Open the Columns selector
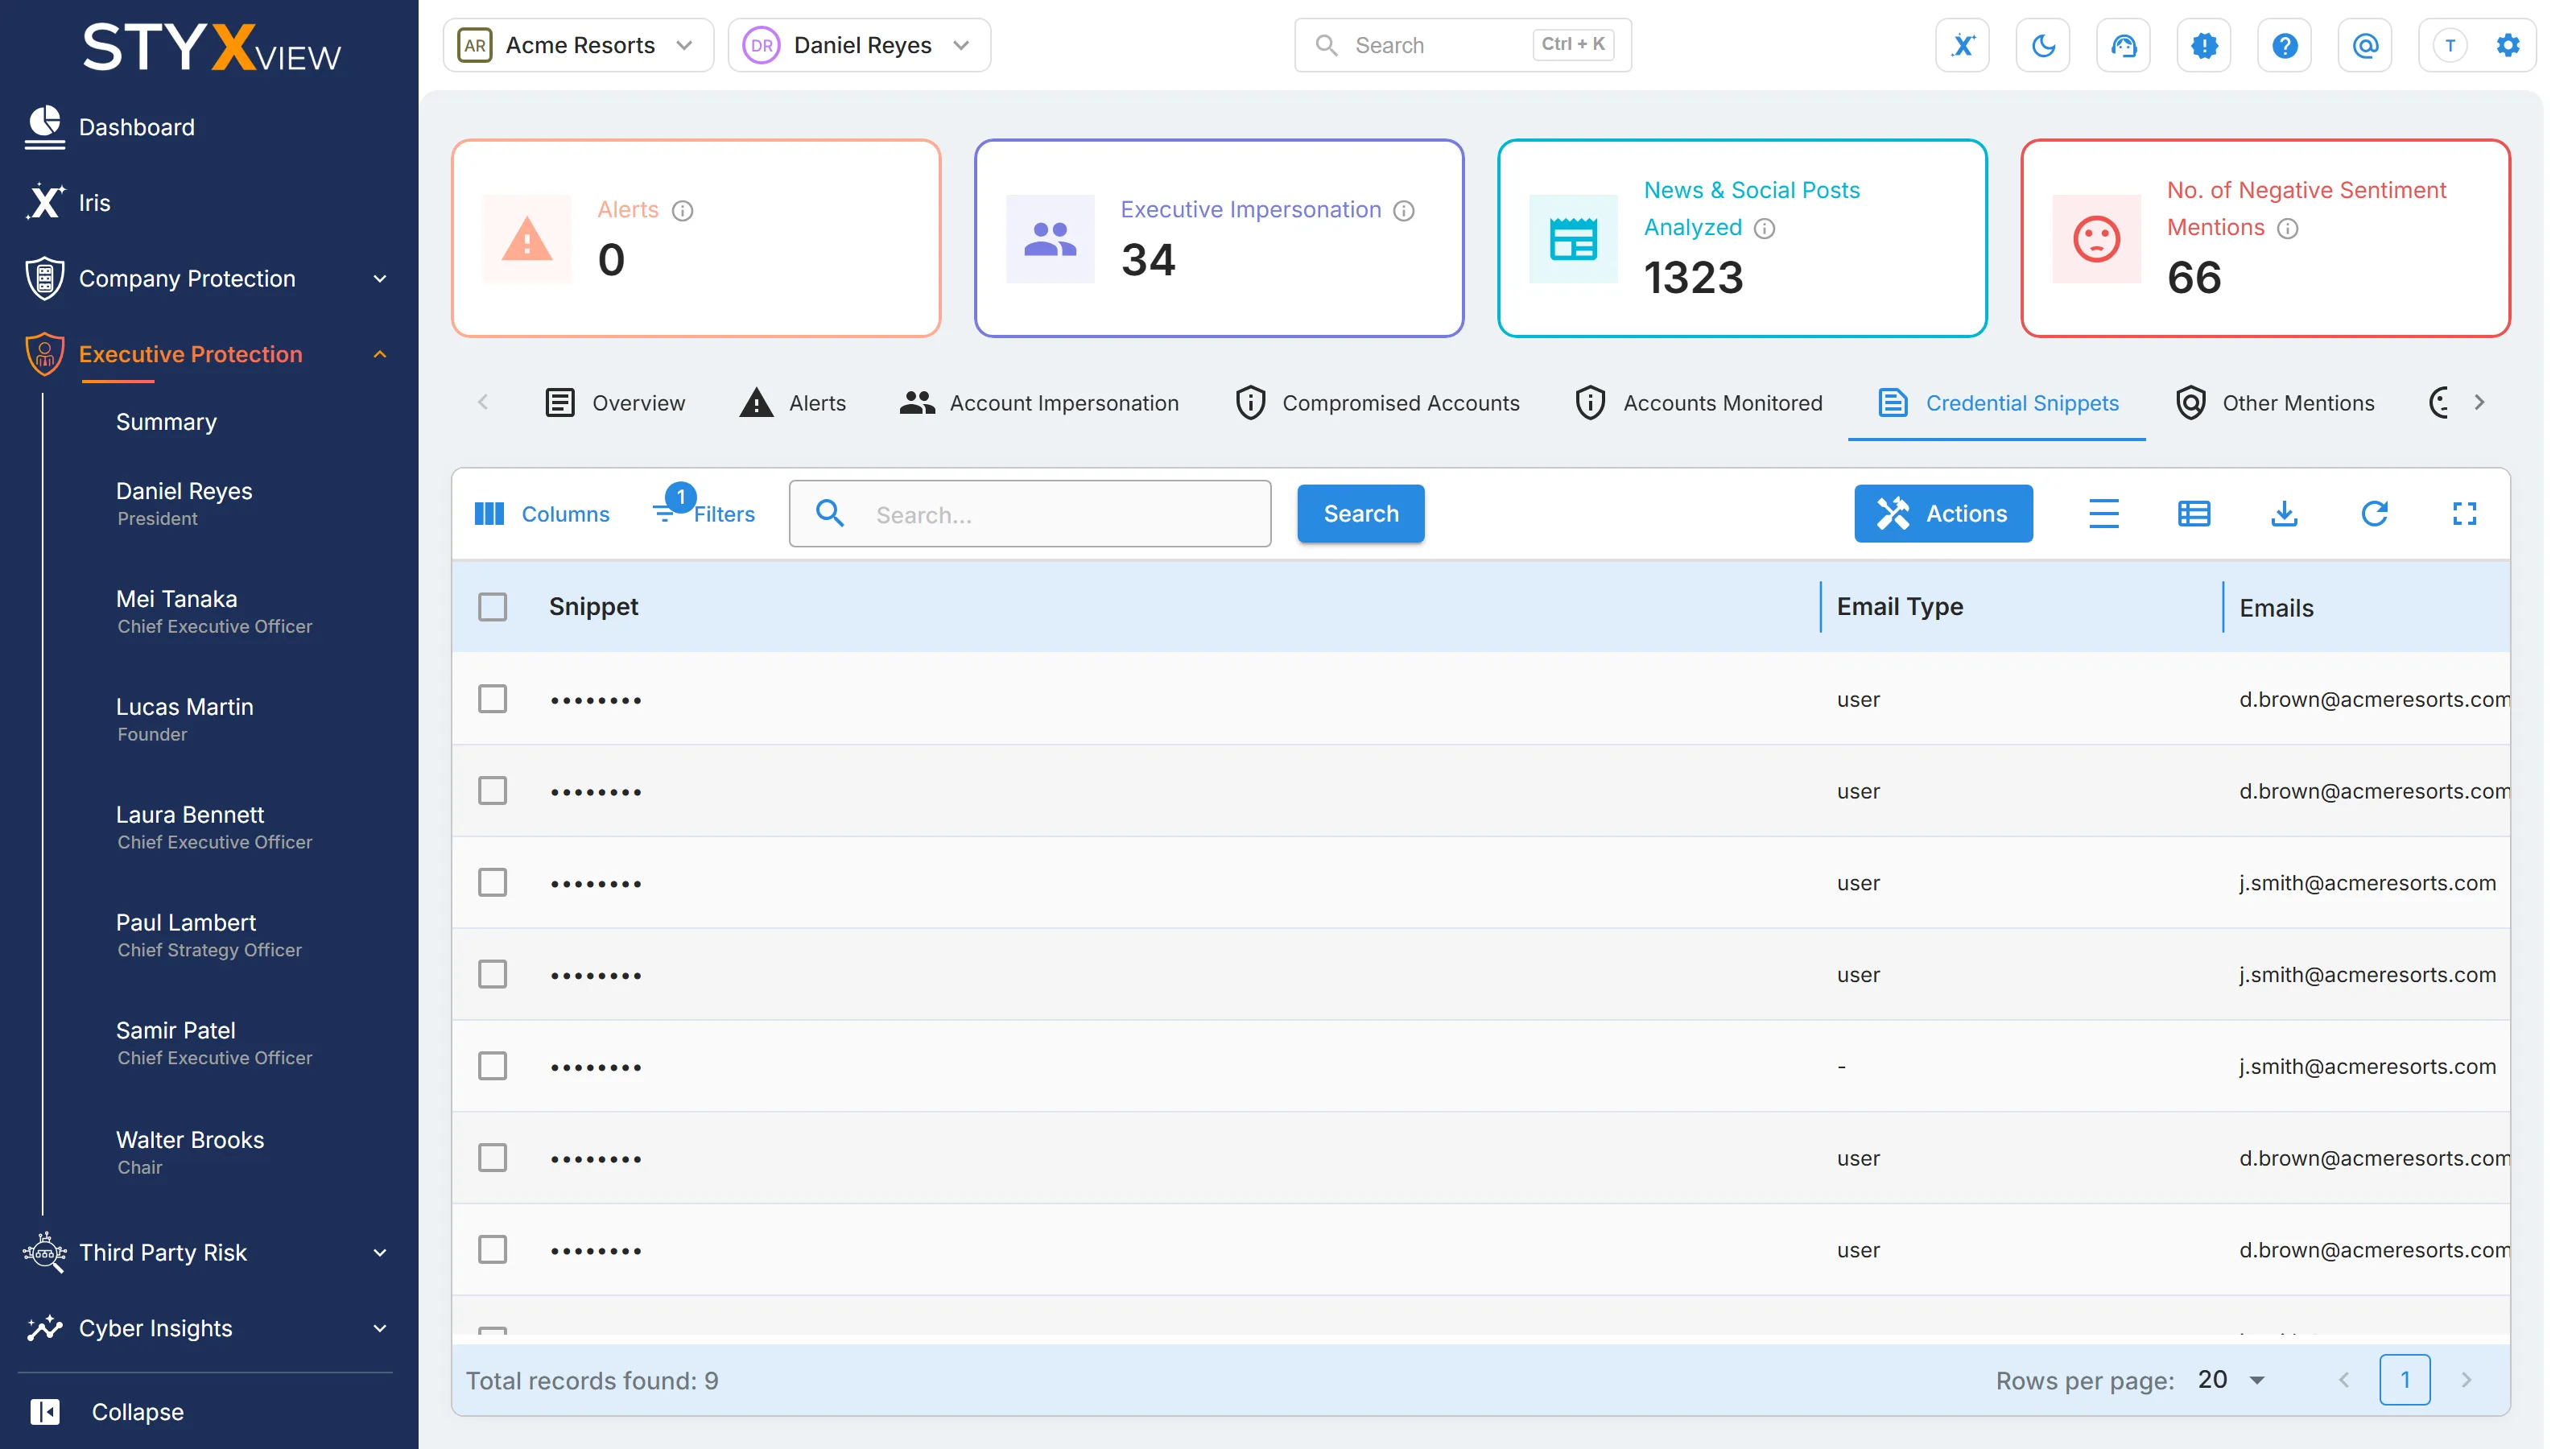This screenshot has width=2576, height=1449. click(541, 514)
